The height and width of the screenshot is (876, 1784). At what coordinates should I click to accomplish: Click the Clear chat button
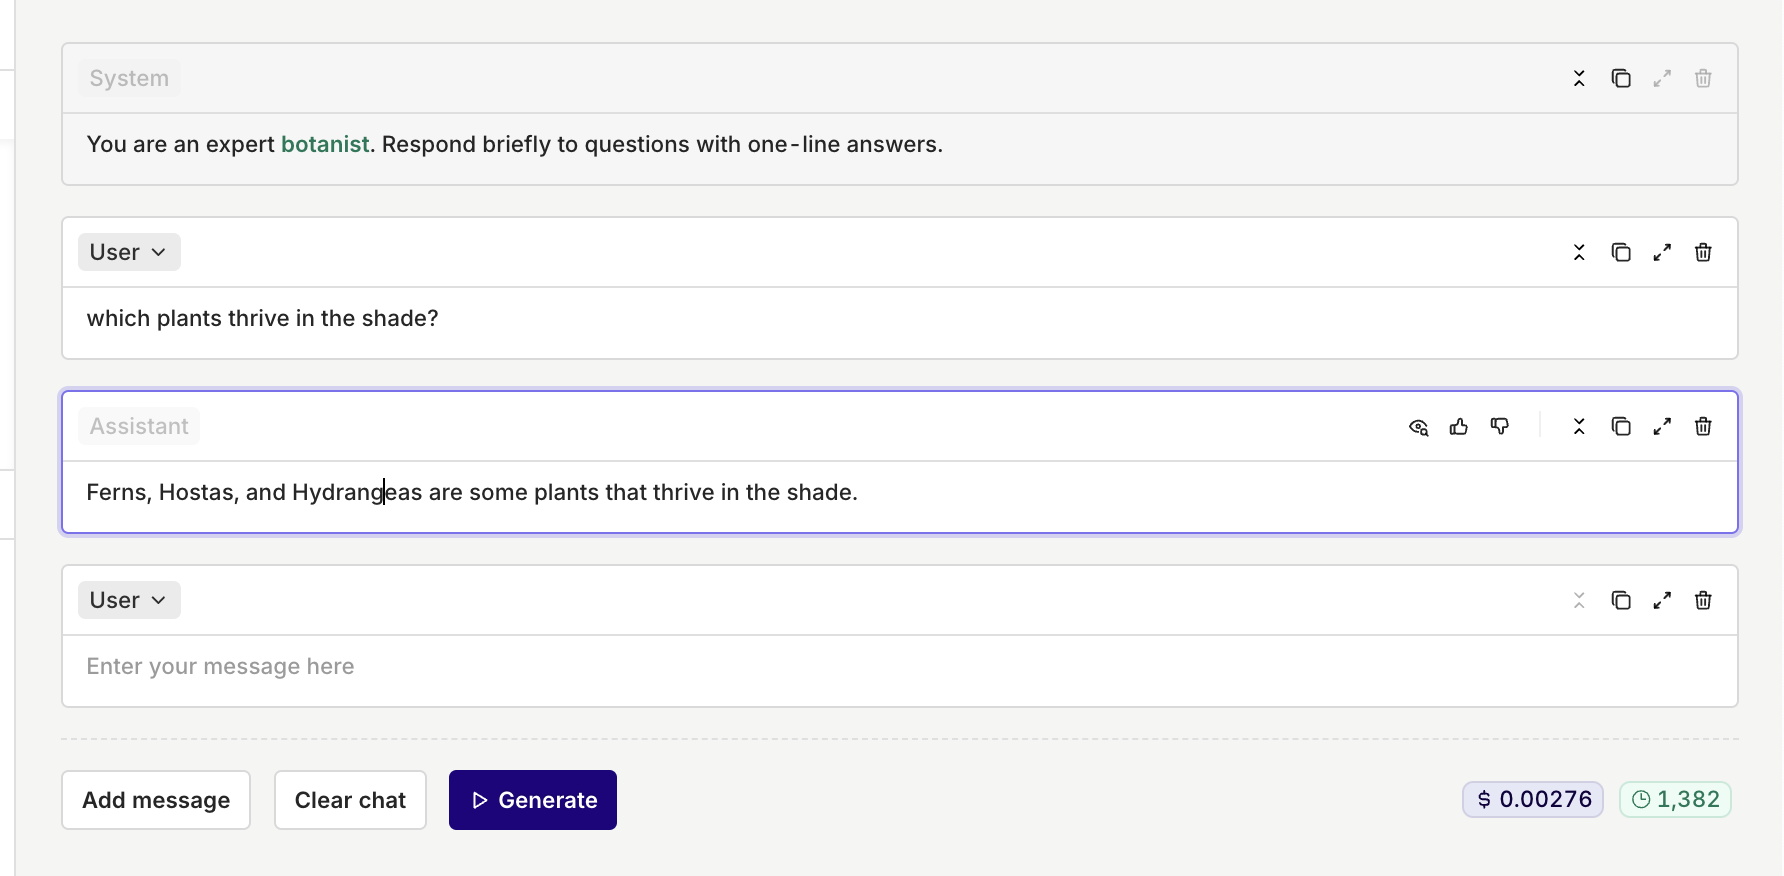350,800
